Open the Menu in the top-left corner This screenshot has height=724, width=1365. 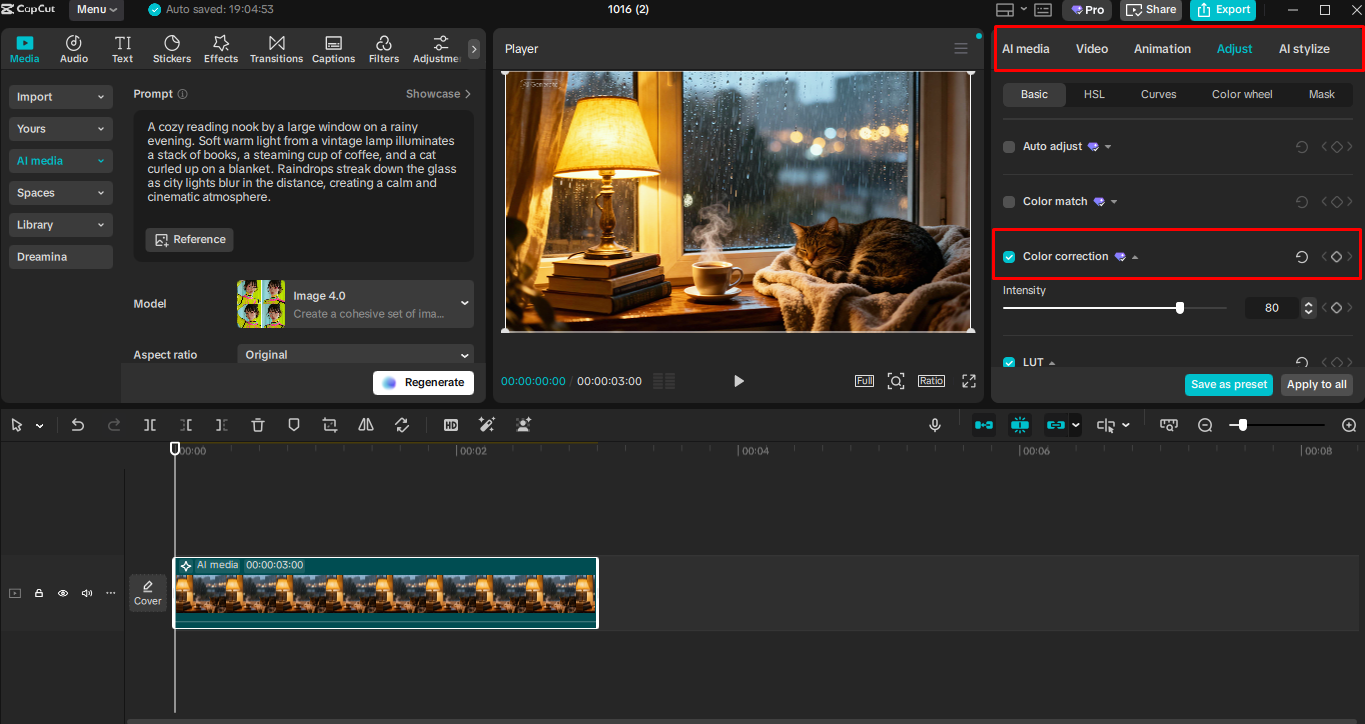pyautogui.click(x=95, y=10)
